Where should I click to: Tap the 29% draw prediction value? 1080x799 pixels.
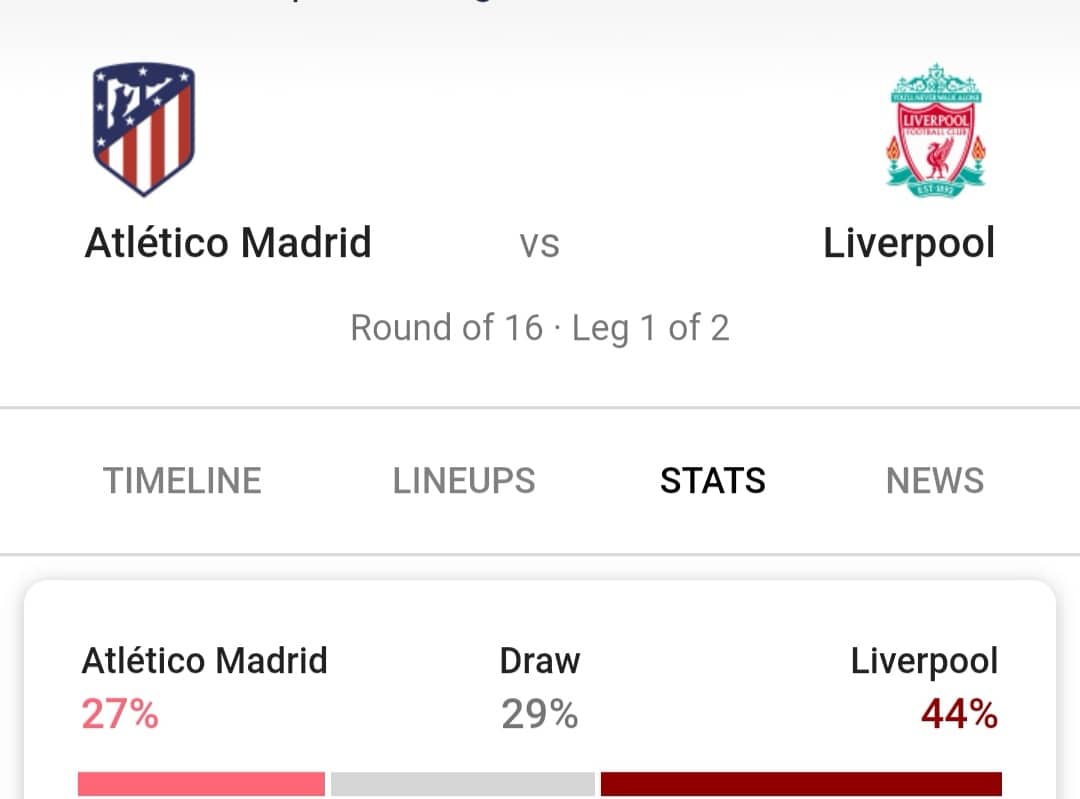click(x=539, y=714)
